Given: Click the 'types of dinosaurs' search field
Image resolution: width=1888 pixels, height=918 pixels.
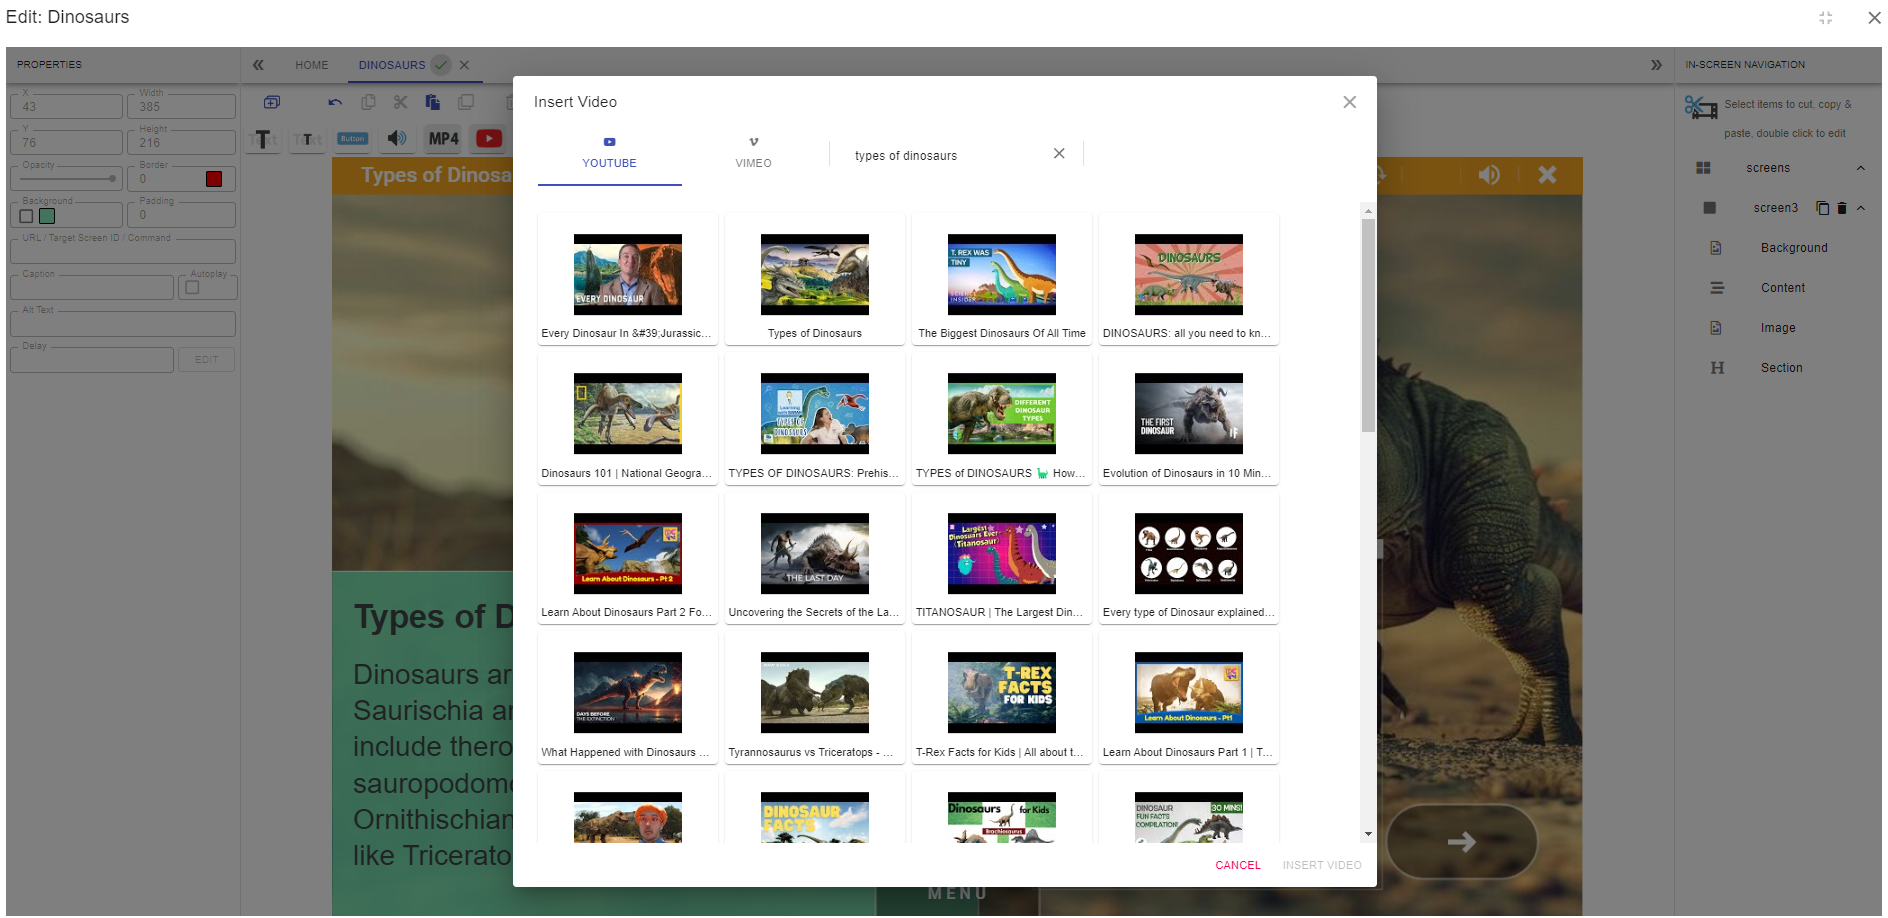Looking at the screenshot, I should click(946, 156).
